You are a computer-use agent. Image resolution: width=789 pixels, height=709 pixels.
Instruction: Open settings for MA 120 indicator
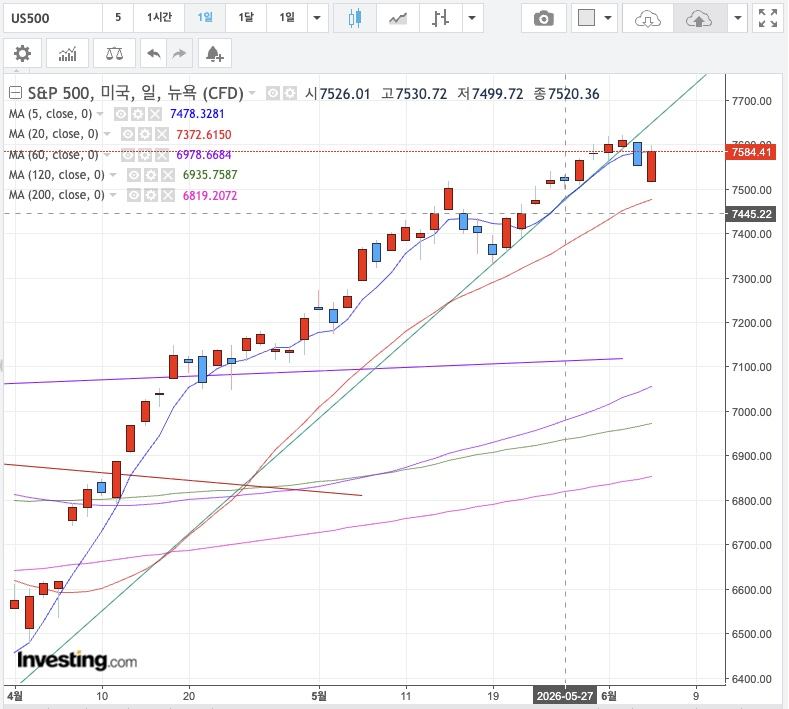coord(151,175)
